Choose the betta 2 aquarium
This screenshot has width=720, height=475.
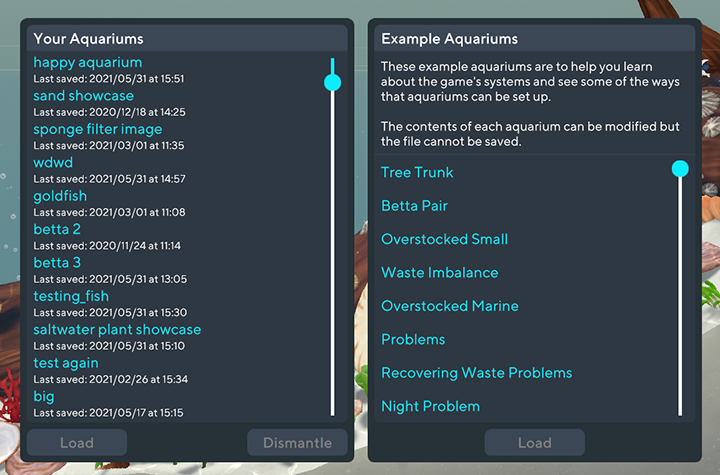[x=57, y=230]
